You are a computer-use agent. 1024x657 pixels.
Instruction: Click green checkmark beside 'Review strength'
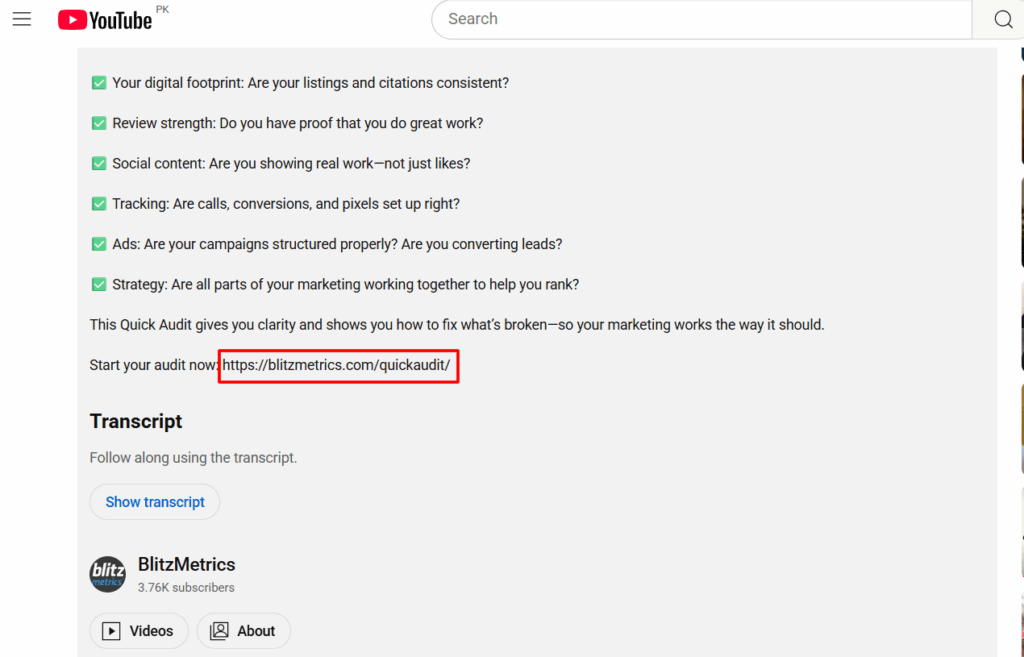point(99,123)
